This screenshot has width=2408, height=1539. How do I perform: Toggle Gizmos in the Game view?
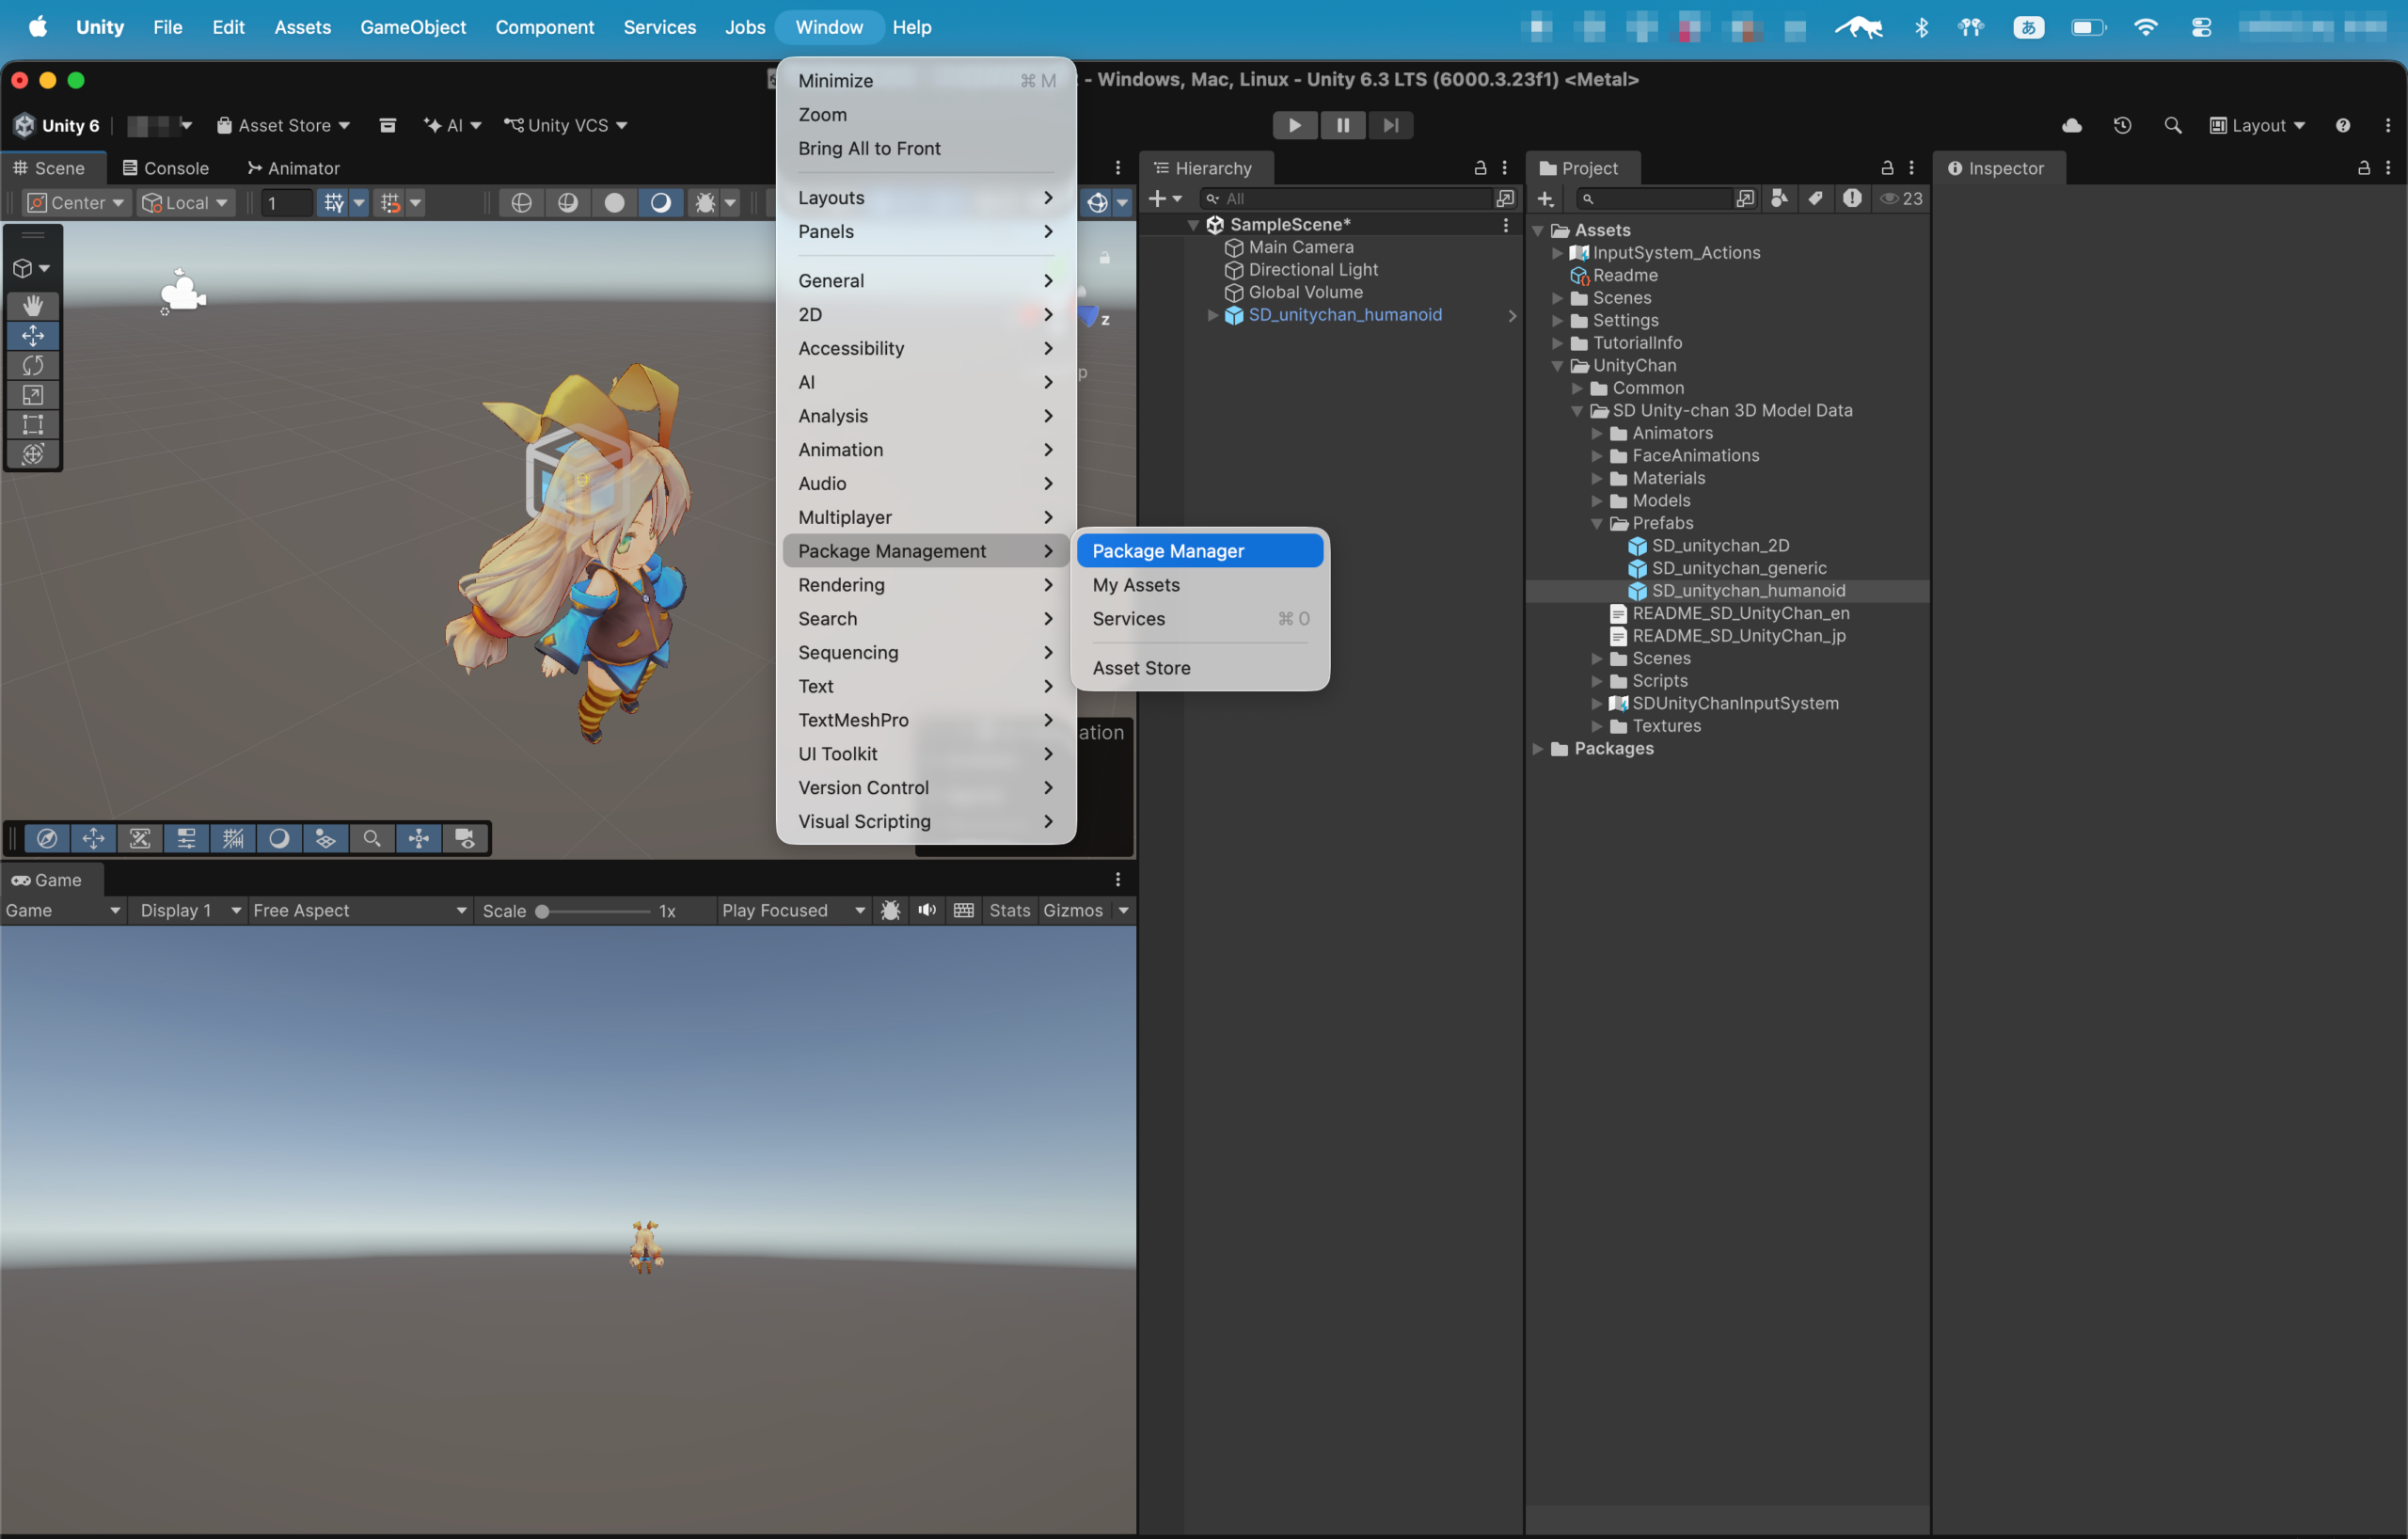pos(1072,910)
